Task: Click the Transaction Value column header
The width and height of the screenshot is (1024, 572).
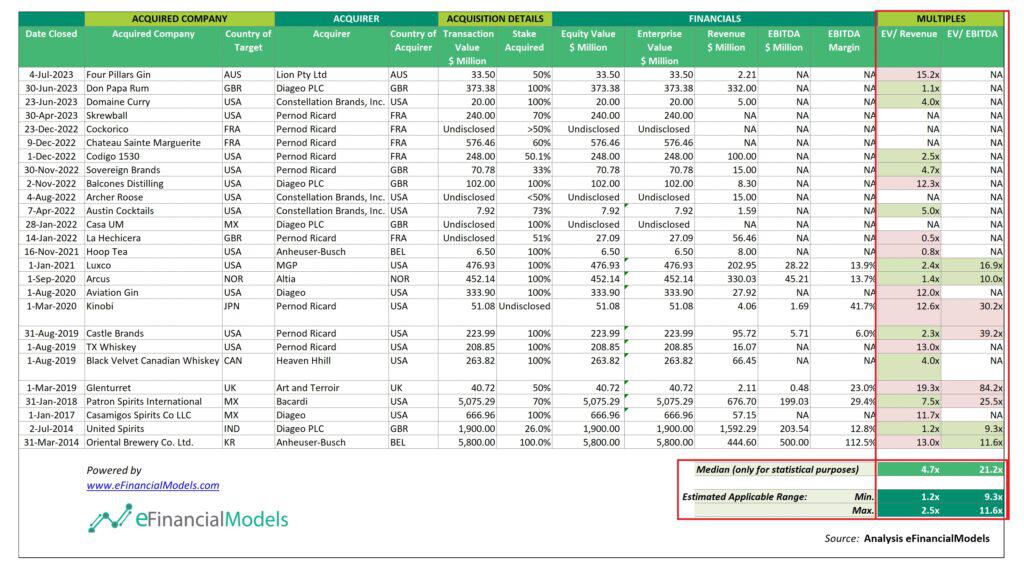Action: pyautogui.click(x=468, y=47)
